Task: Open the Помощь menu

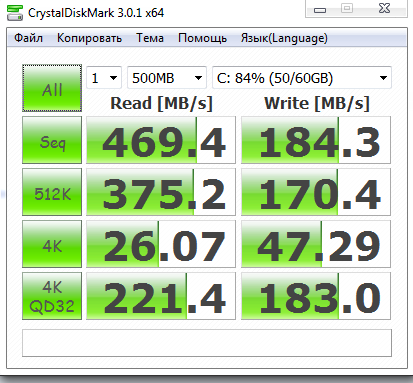Action: pyautogui.click(x=202, y=38)
